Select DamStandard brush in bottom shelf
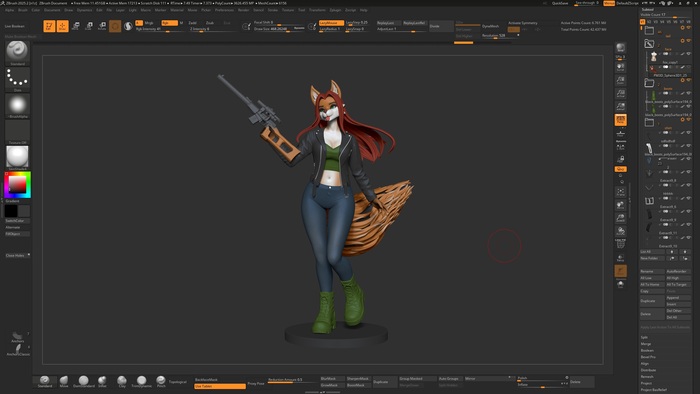The width and height of the screenshot is (700, 394). [83, 382]
